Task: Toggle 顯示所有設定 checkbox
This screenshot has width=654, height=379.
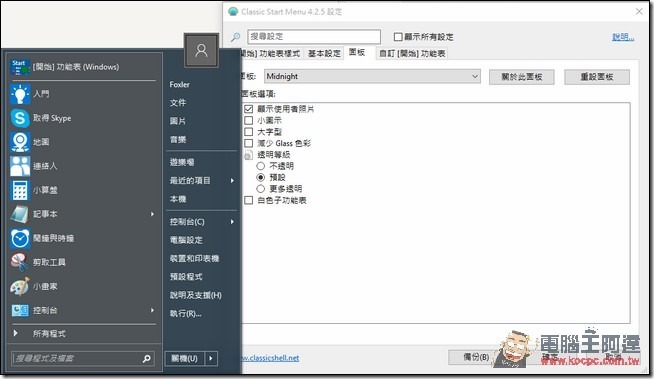Action: 398,37
